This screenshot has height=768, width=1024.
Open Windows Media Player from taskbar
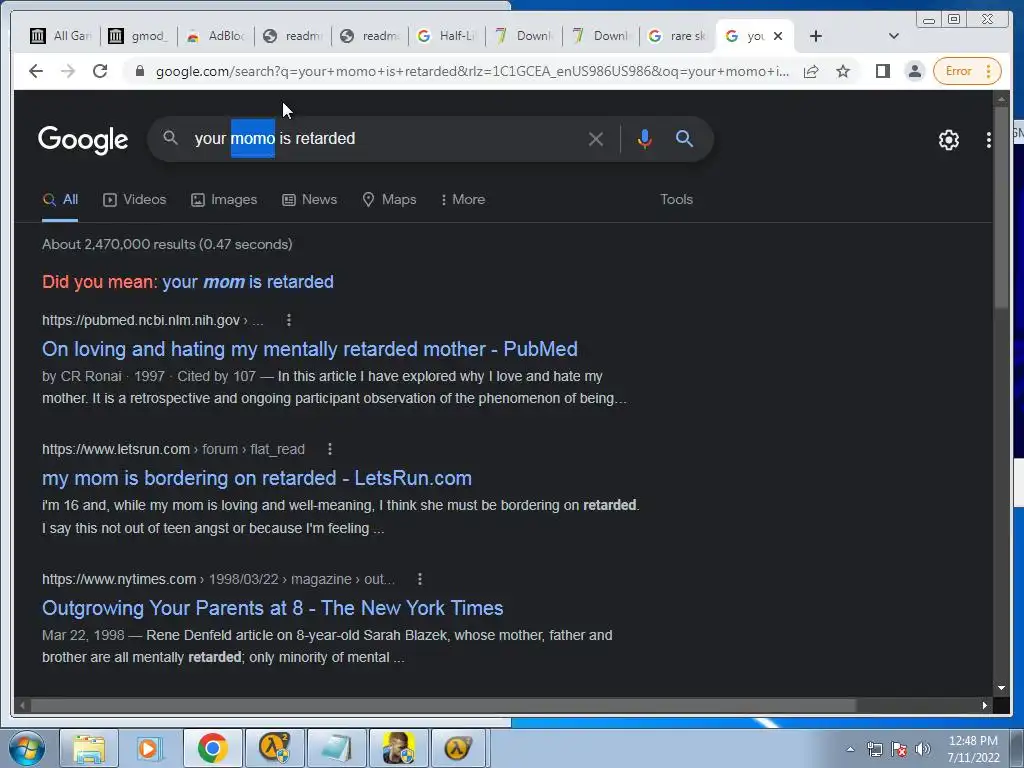tap(150, 748)
